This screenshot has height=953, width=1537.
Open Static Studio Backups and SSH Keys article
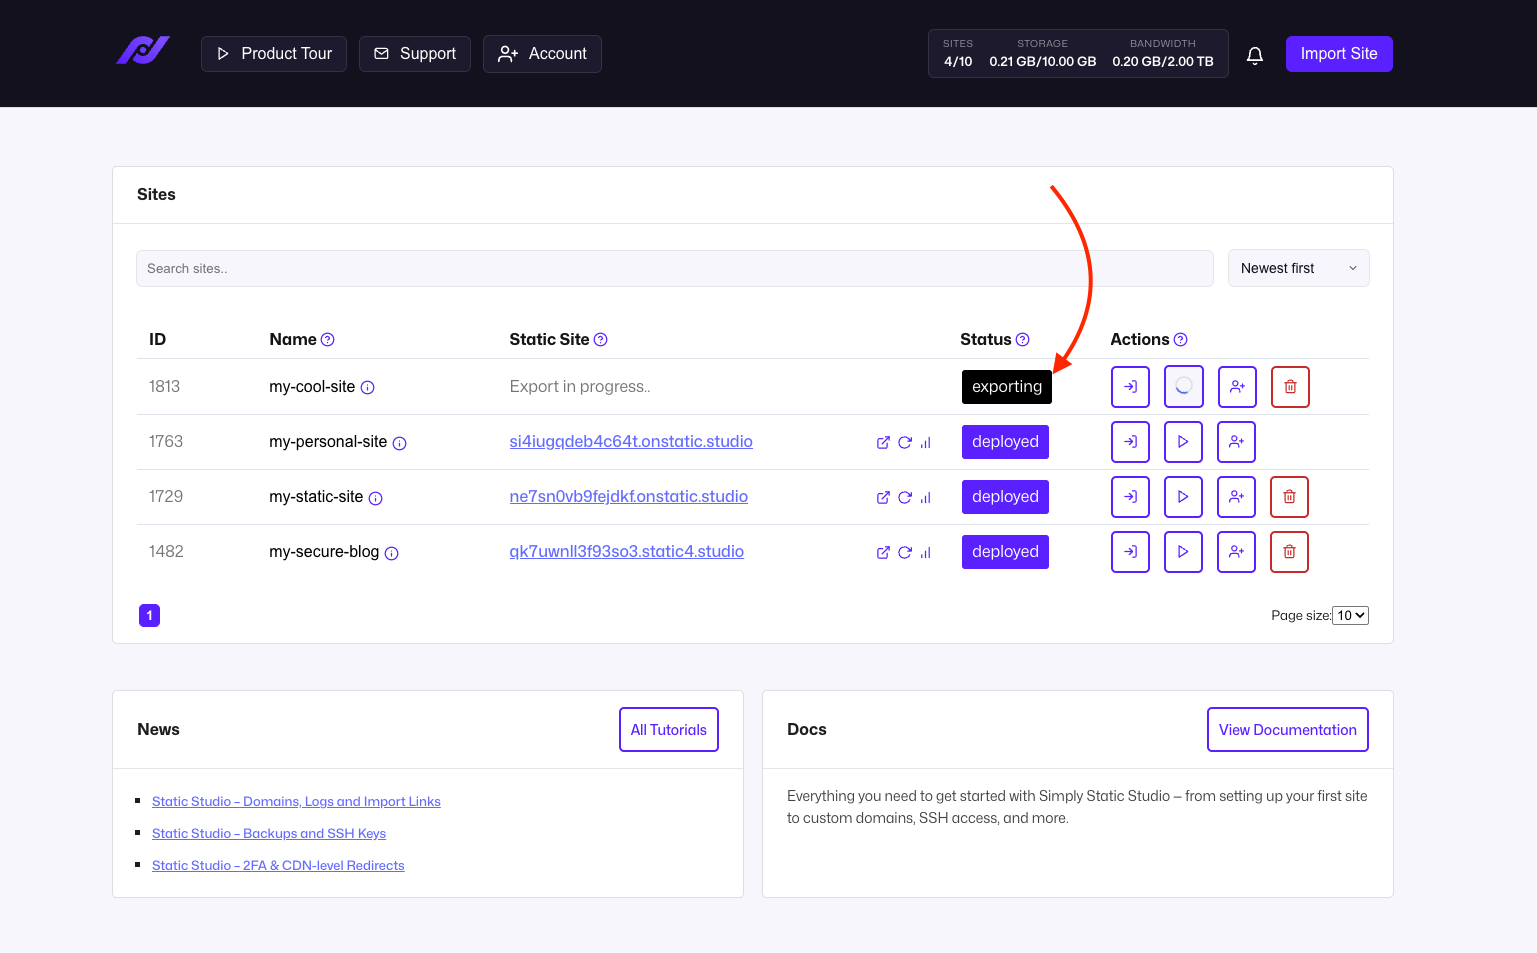point(269,834)
